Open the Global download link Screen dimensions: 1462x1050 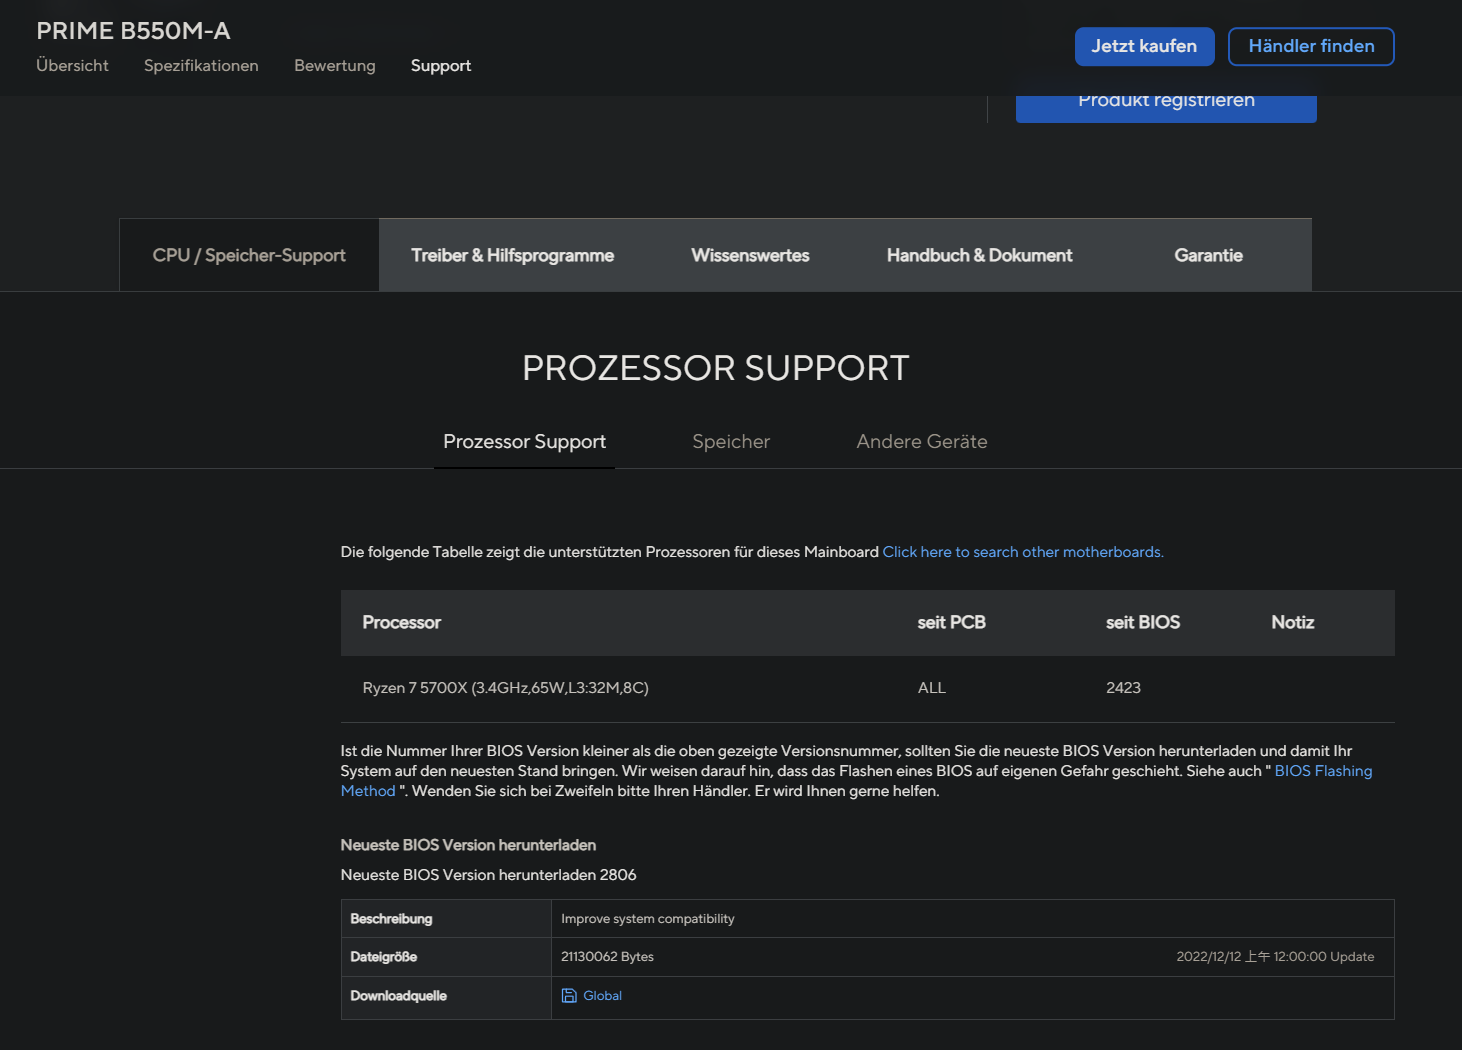coord(602,996)
